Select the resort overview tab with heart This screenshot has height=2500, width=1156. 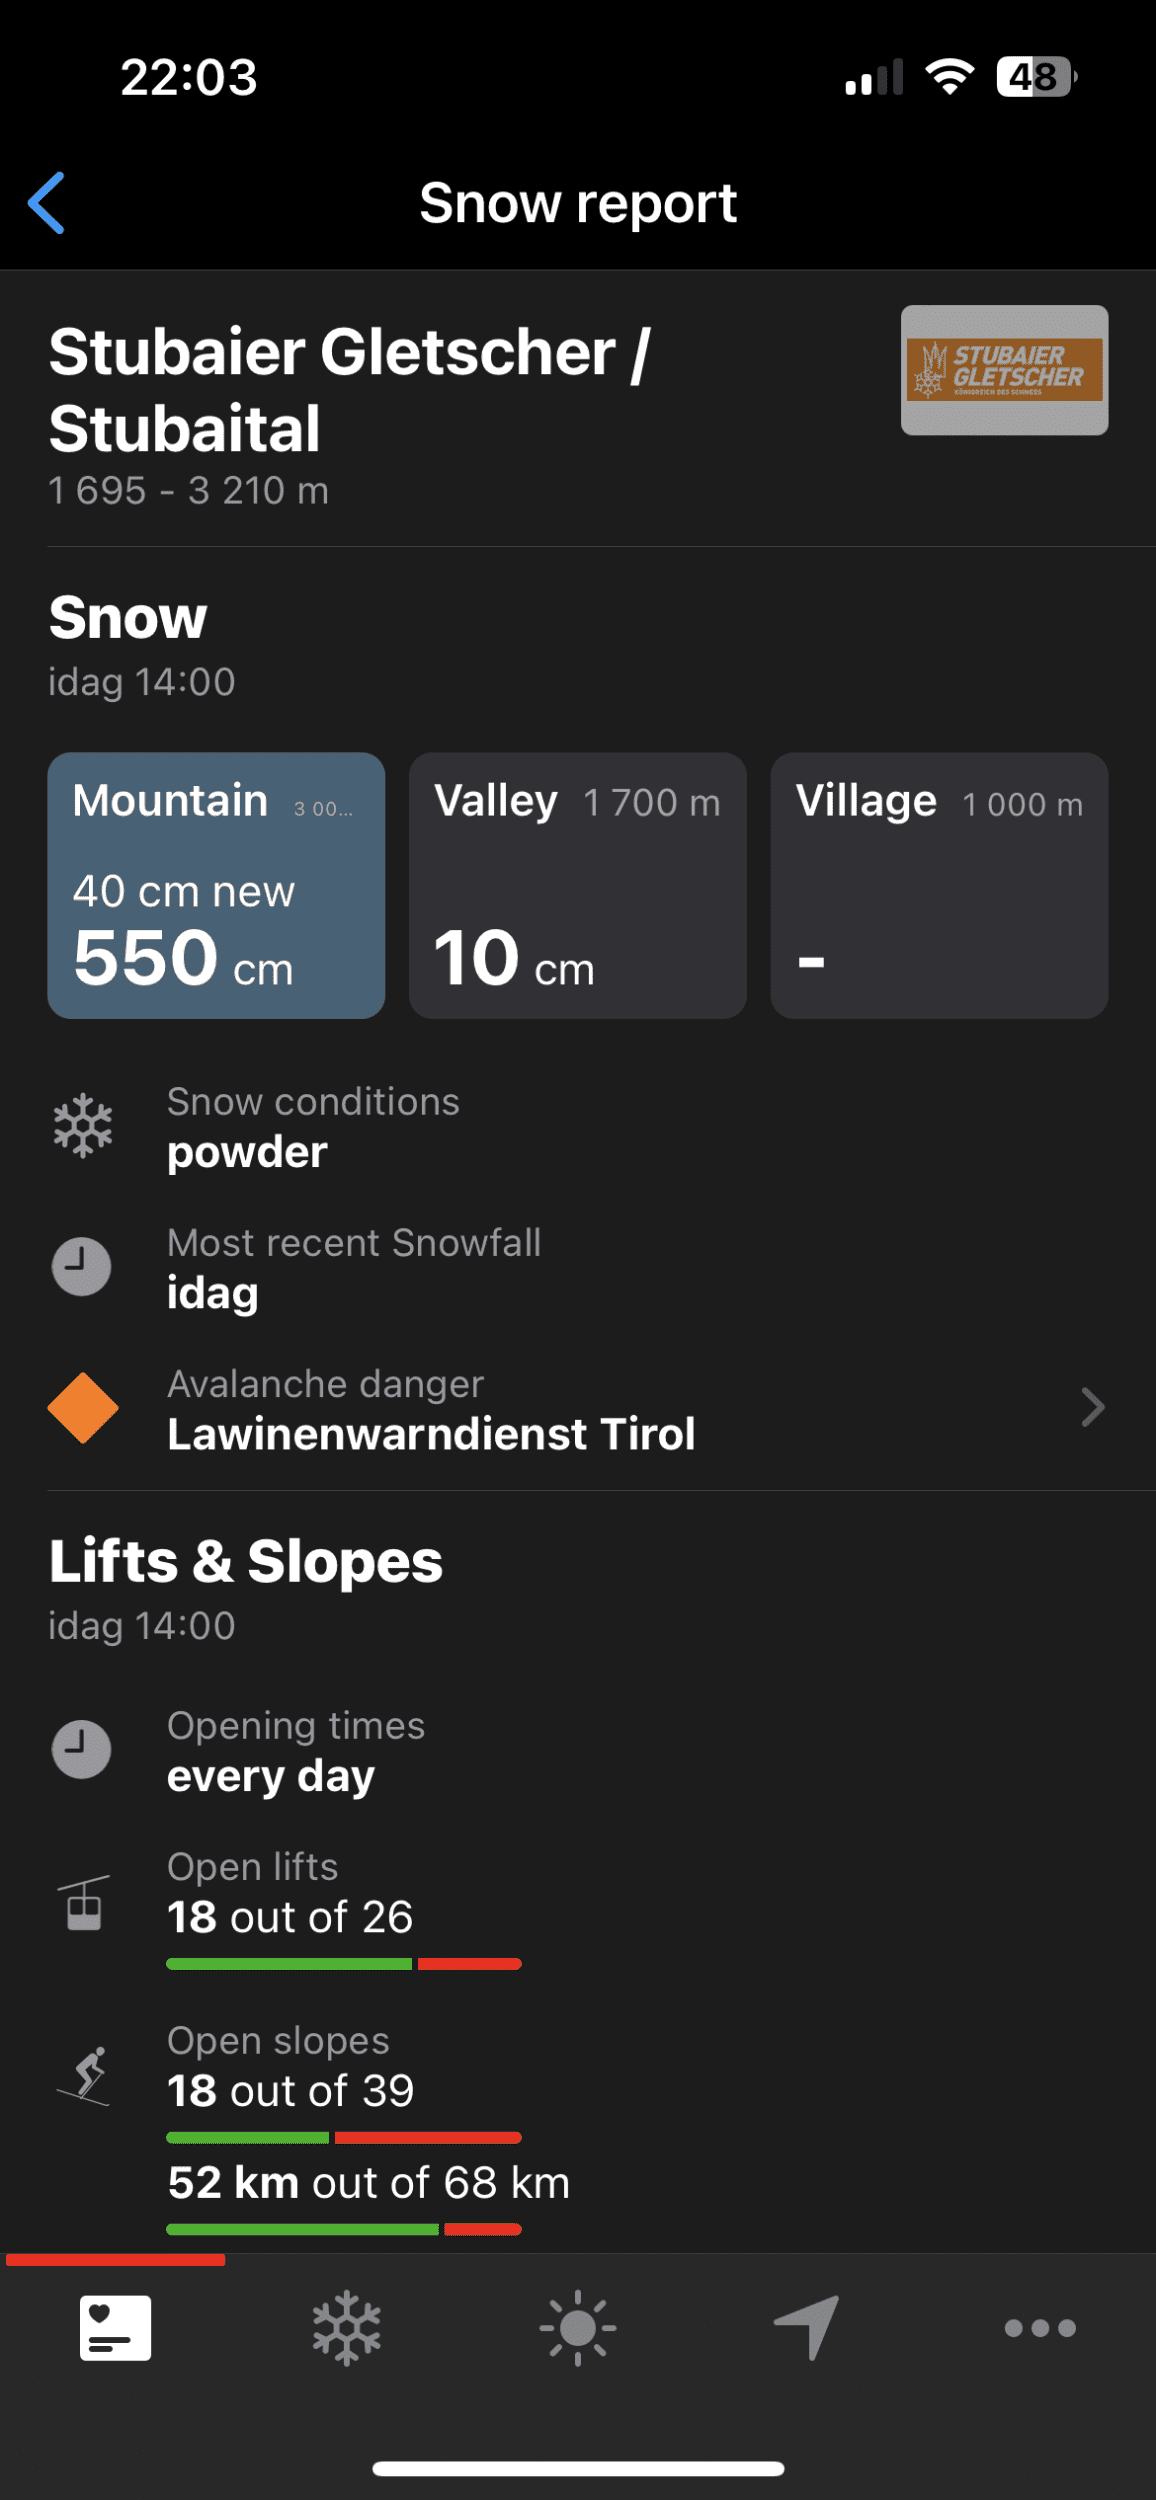tap(115, 2328)
